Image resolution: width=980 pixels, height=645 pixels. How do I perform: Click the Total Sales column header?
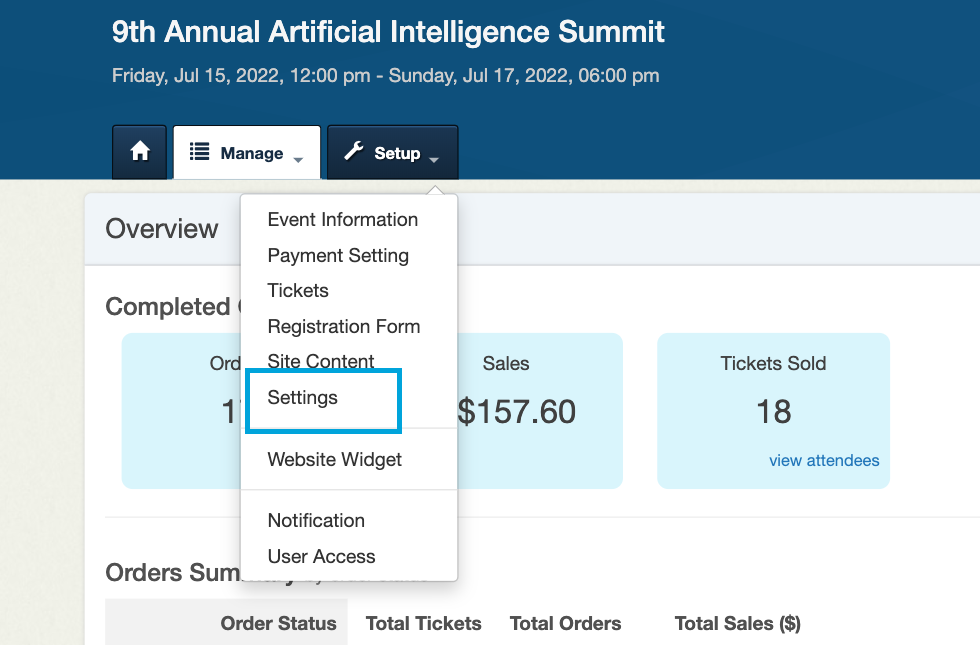pyautogui.click(x=738, y=623)
